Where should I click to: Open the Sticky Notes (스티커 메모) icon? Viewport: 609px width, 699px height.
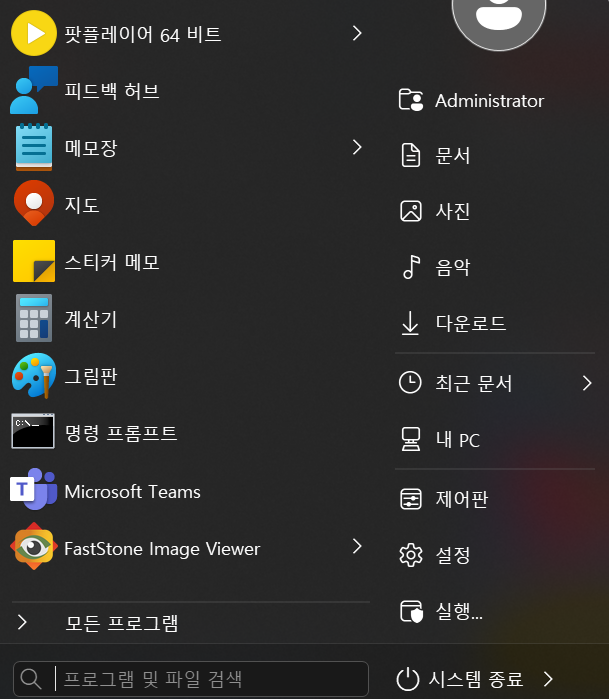(x=34, y=261)
